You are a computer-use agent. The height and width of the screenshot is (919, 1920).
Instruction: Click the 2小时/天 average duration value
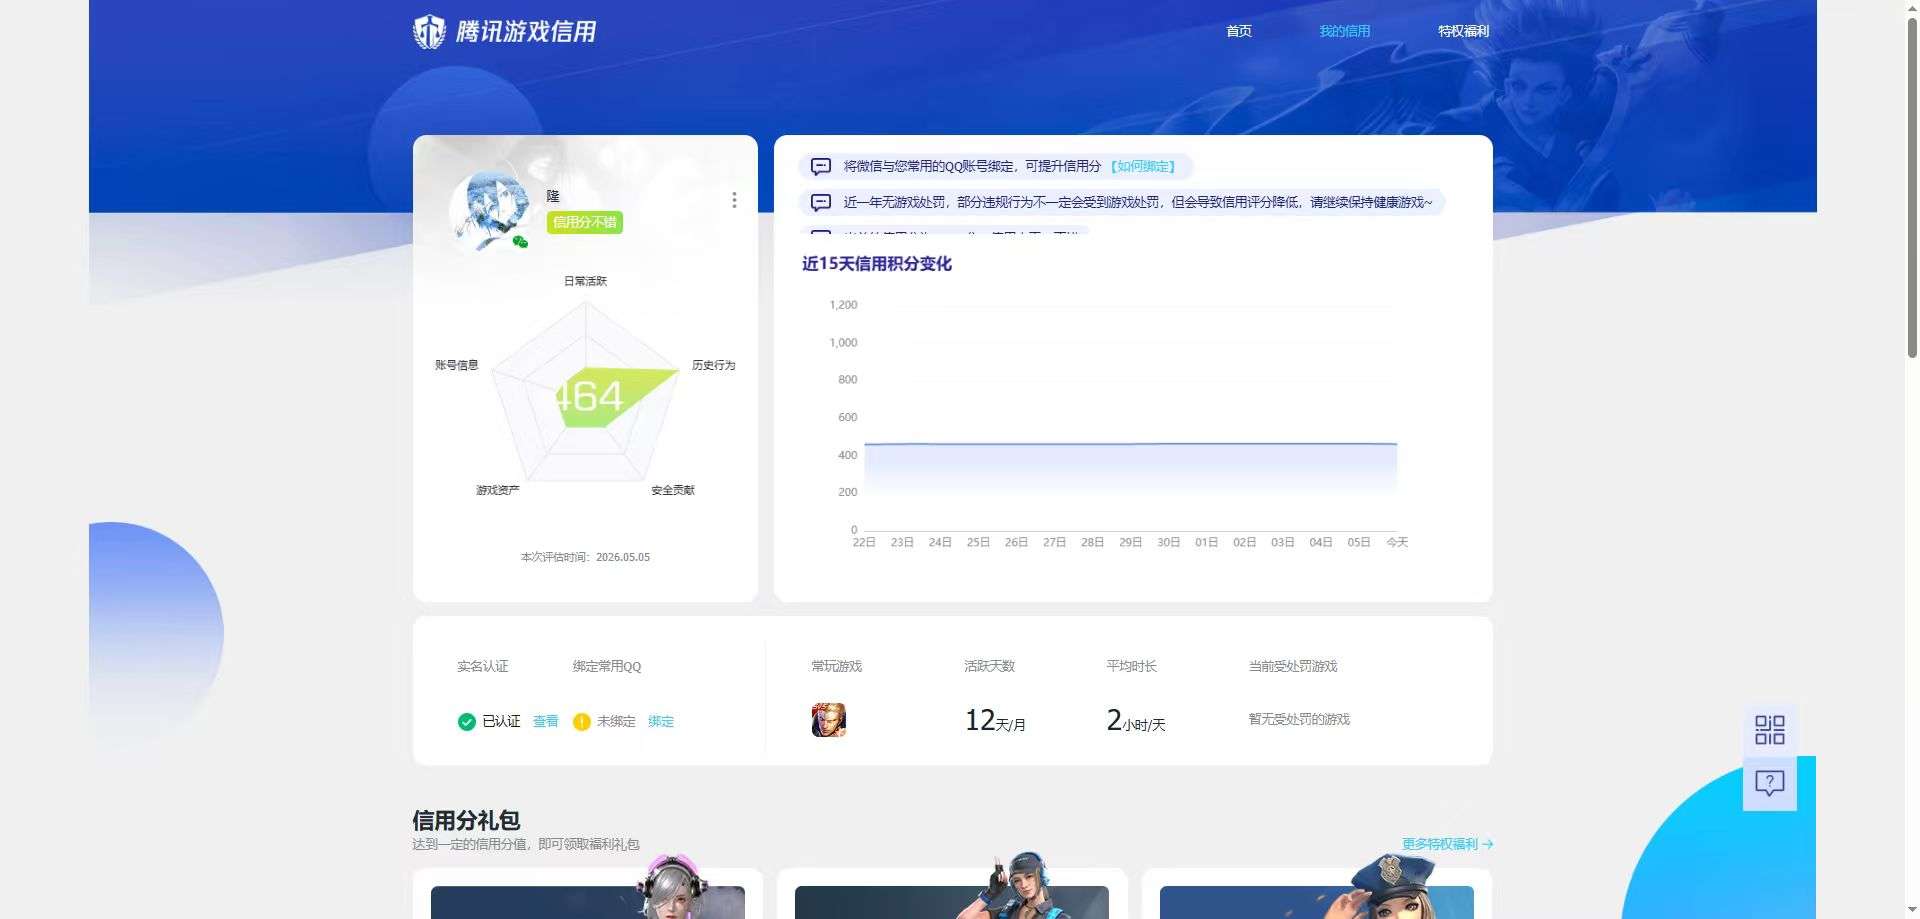coord(1136,720)
